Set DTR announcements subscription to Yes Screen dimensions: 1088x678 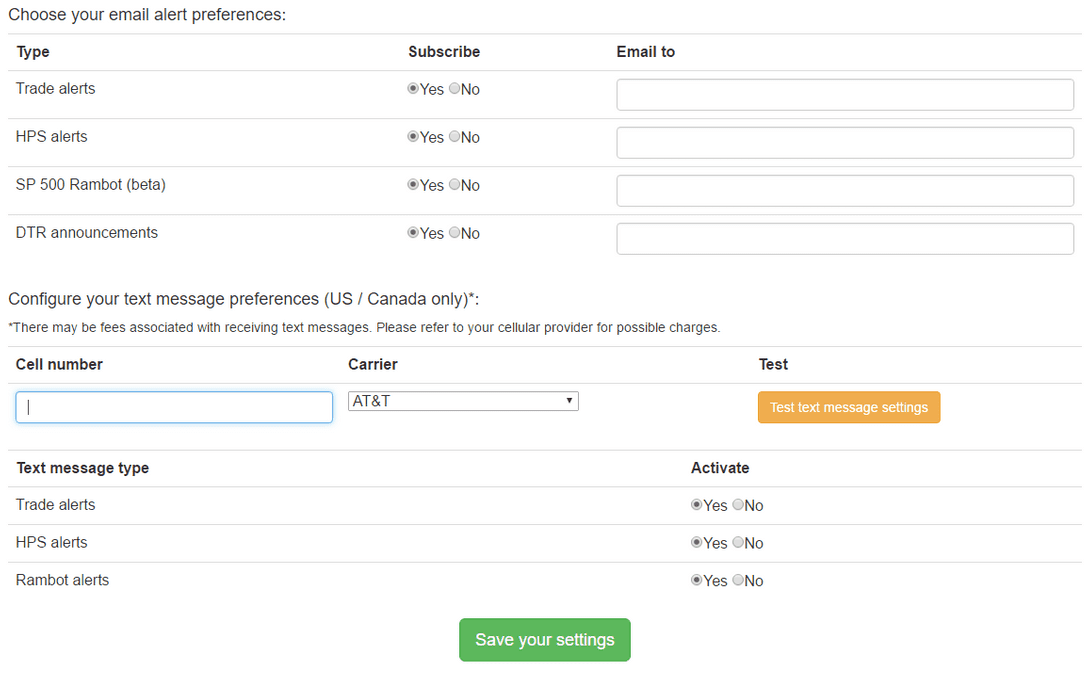413,233
